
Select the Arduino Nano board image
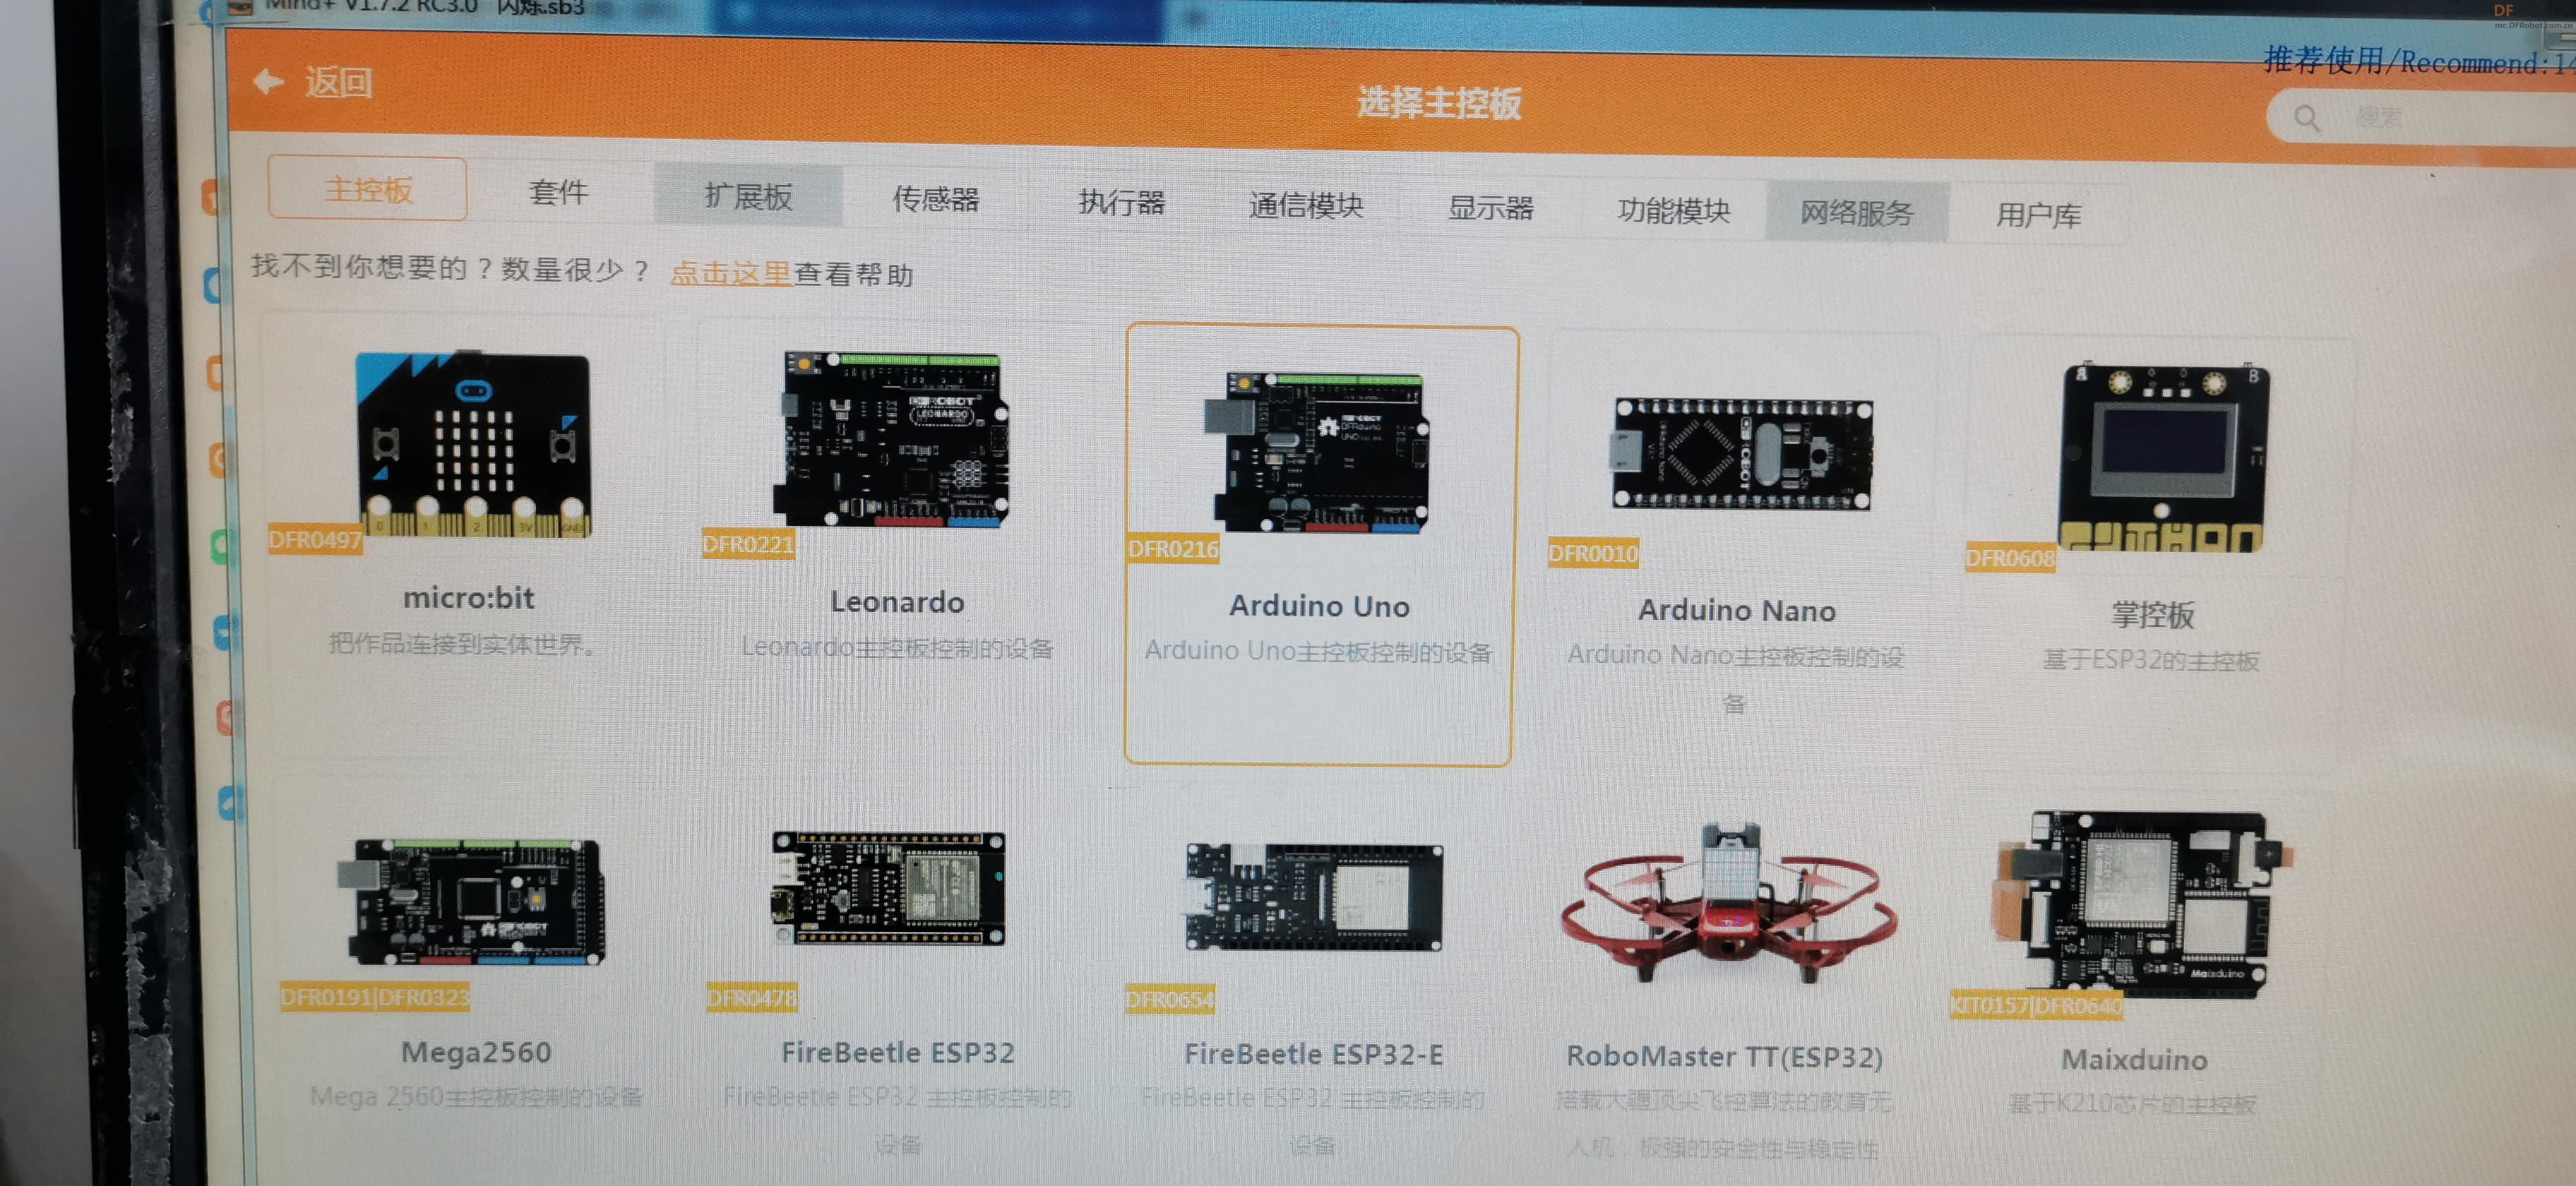(1741, 455)
